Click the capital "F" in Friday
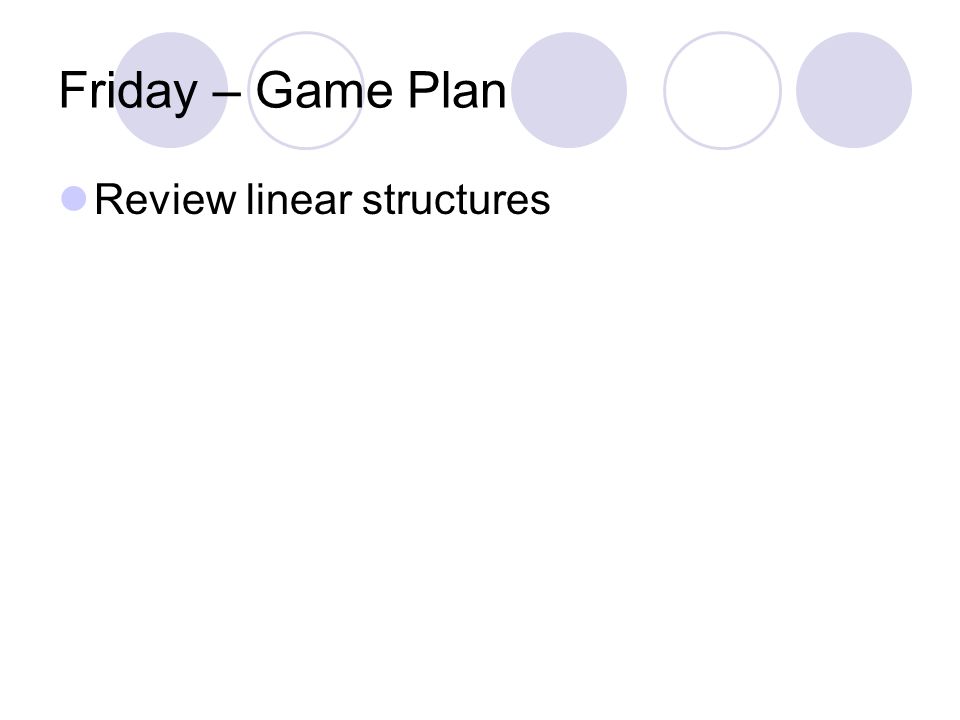The image size is (960, 720). [72, 90]
